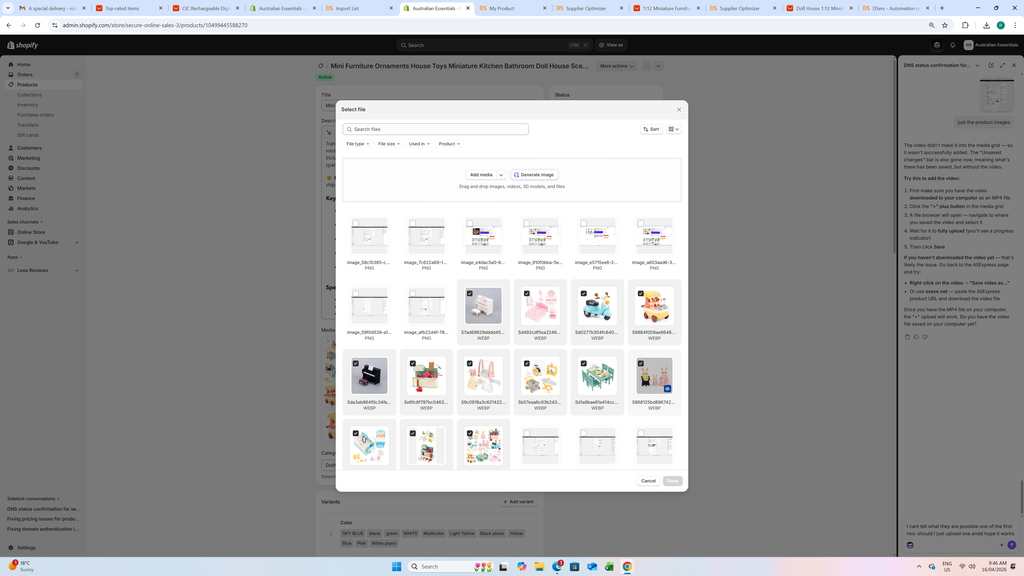Open Windows Start menu
This screenshot has width=1024, height=576.
coord(396,566)
